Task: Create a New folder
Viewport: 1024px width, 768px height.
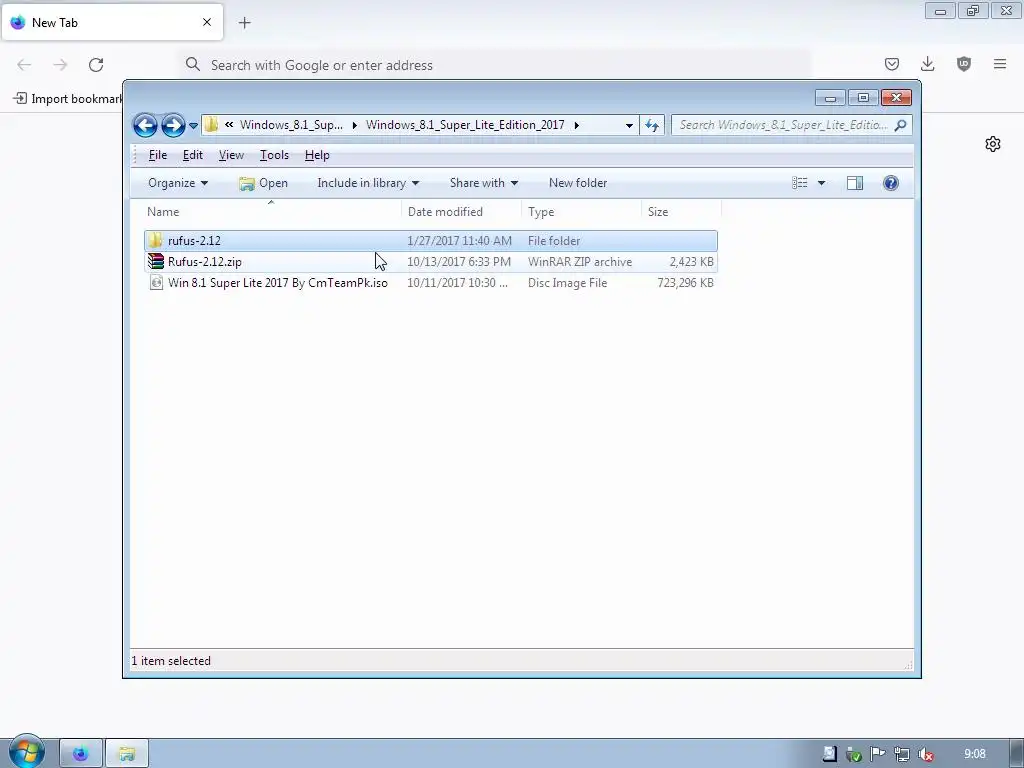Action: point(578,183)
